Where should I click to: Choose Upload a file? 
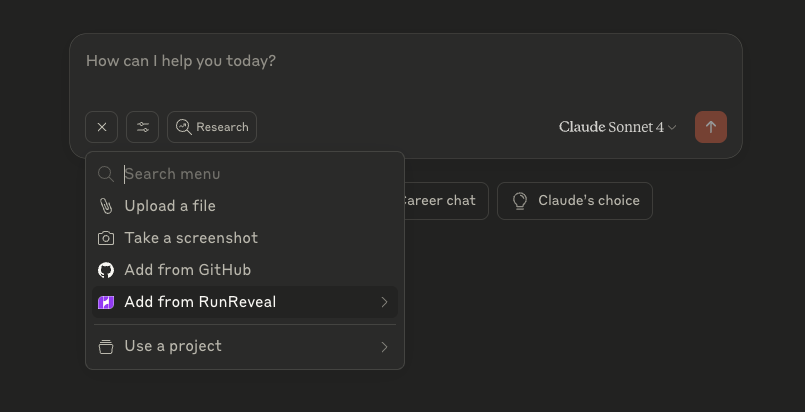tap(245, 206)
